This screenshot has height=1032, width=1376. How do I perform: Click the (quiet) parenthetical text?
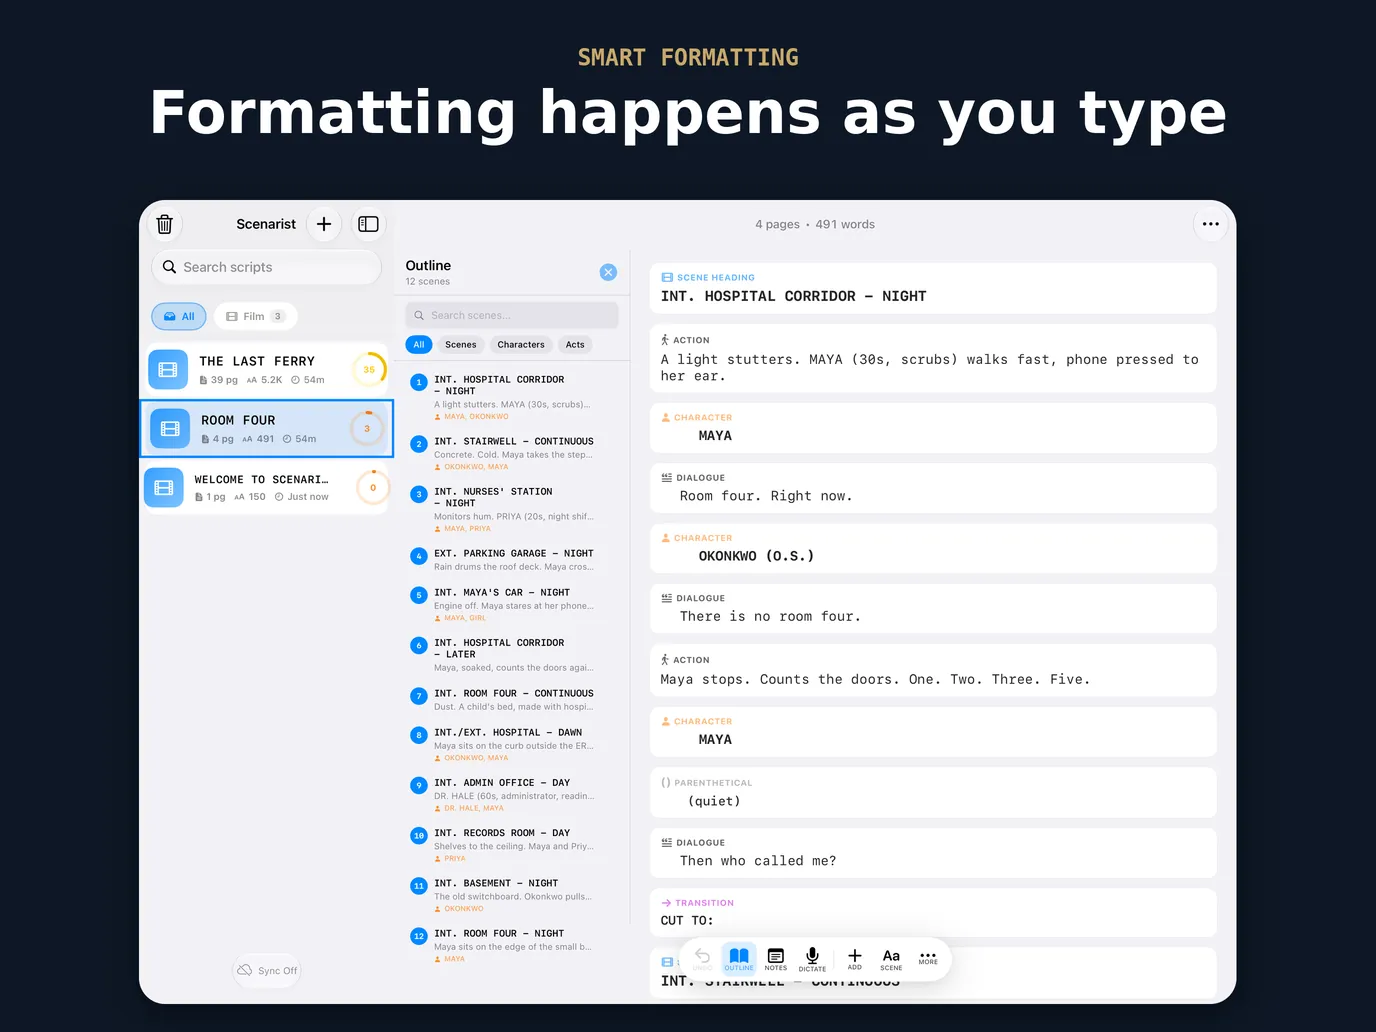point(714,801)
